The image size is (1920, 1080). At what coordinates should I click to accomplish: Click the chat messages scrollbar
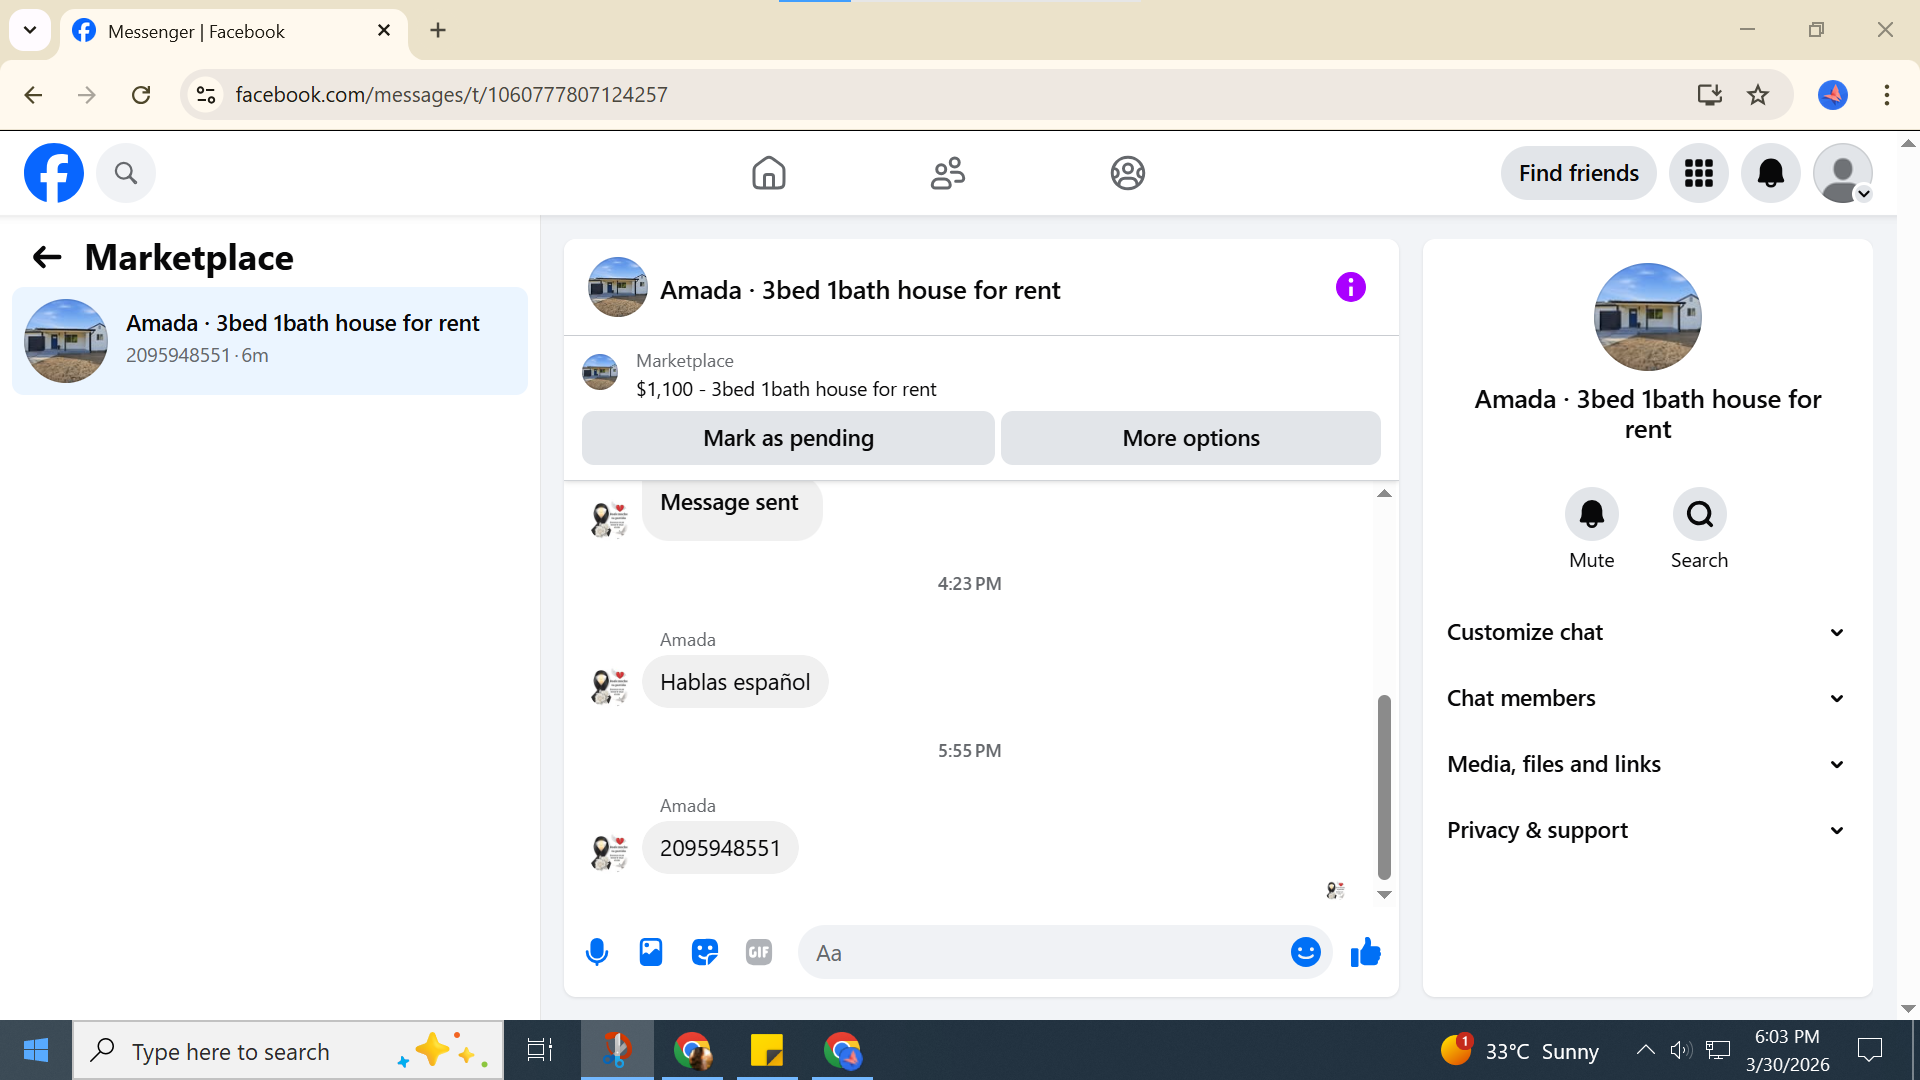point(1384,786)
